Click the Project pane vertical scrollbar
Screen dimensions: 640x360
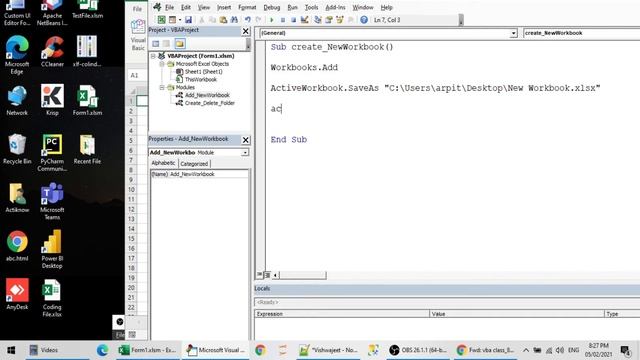(x=248, y=44)
